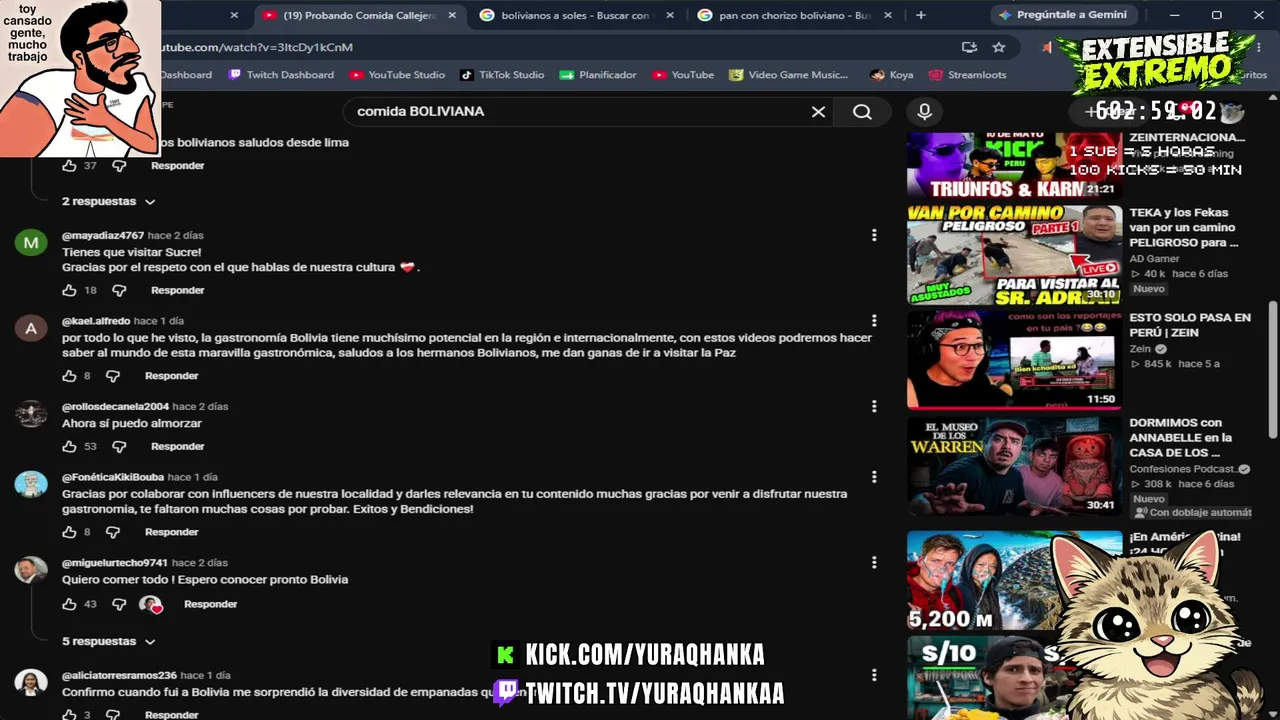This screenshot has height=720, width=1280.
Task: Dislike the @kael.alfredo comment
Action: pyautogui.click(x=113, y=376)
